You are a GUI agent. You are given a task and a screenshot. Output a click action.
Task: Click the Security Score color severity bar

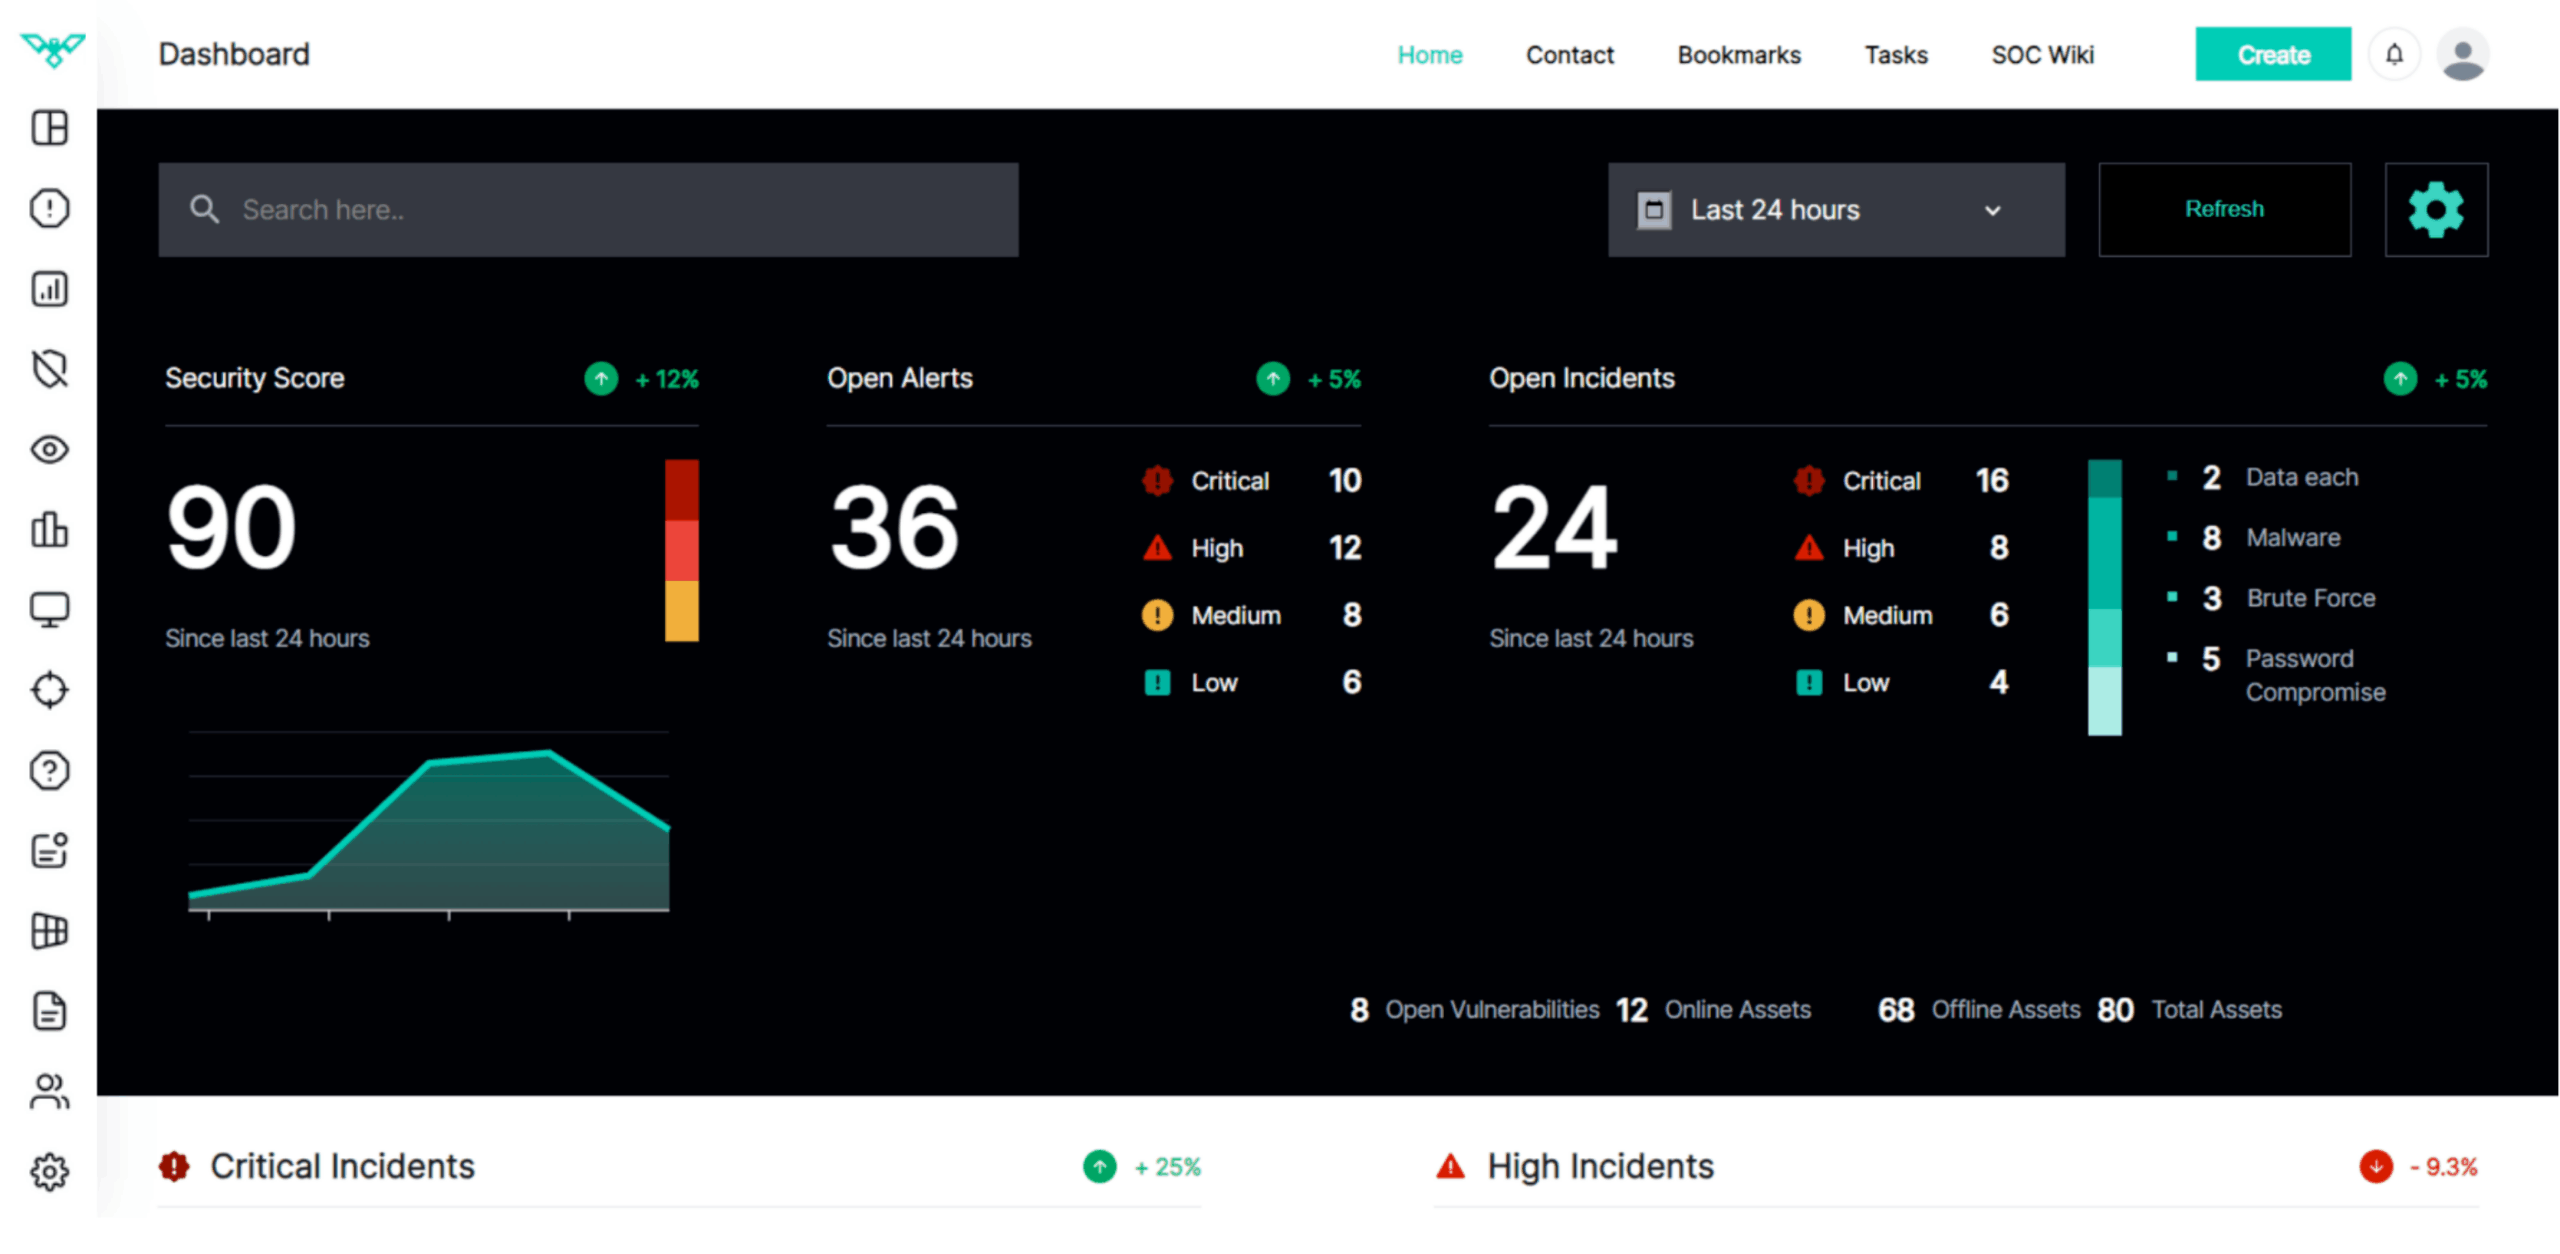681,550
